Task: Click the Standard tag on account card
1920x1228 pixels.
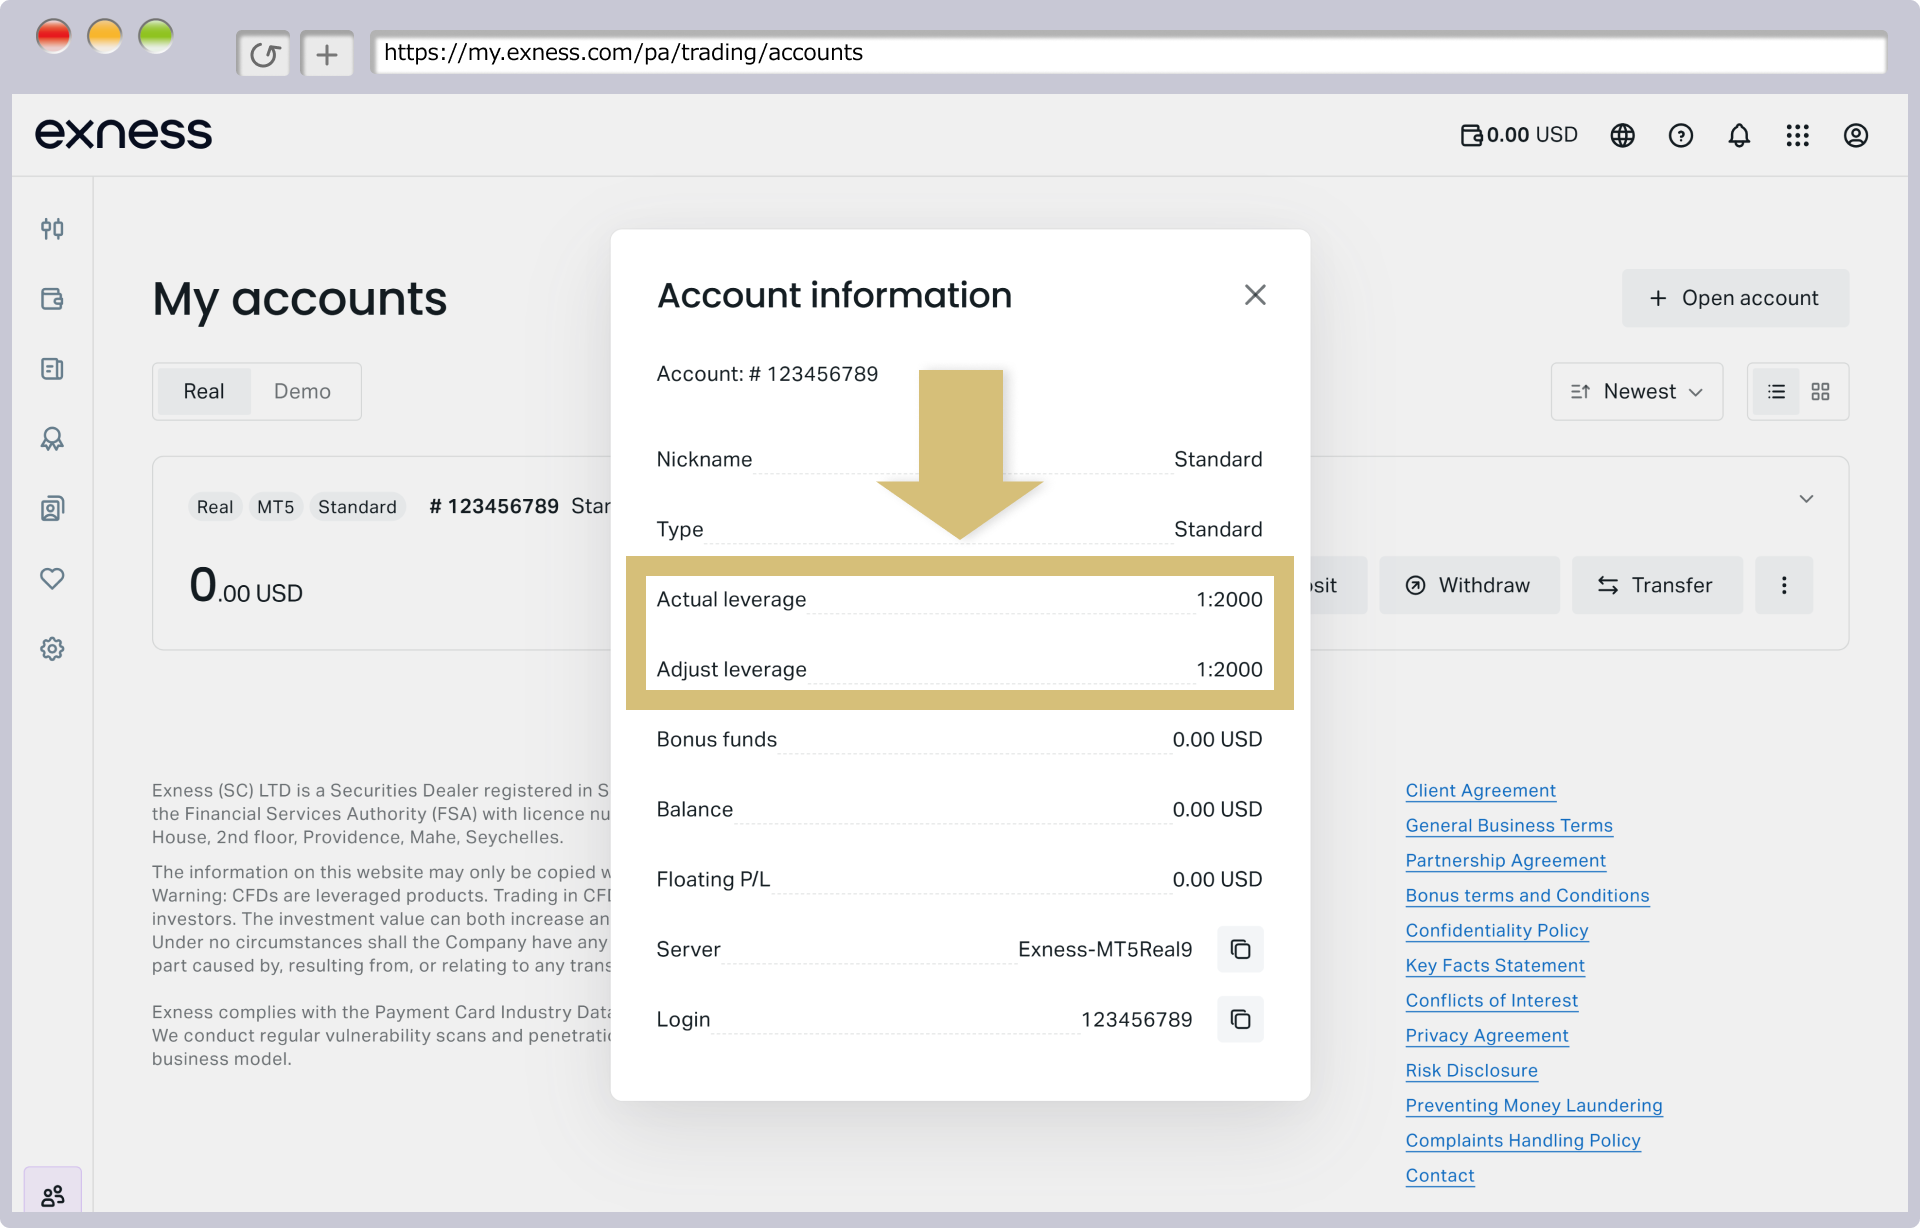Action: [357, 507]
